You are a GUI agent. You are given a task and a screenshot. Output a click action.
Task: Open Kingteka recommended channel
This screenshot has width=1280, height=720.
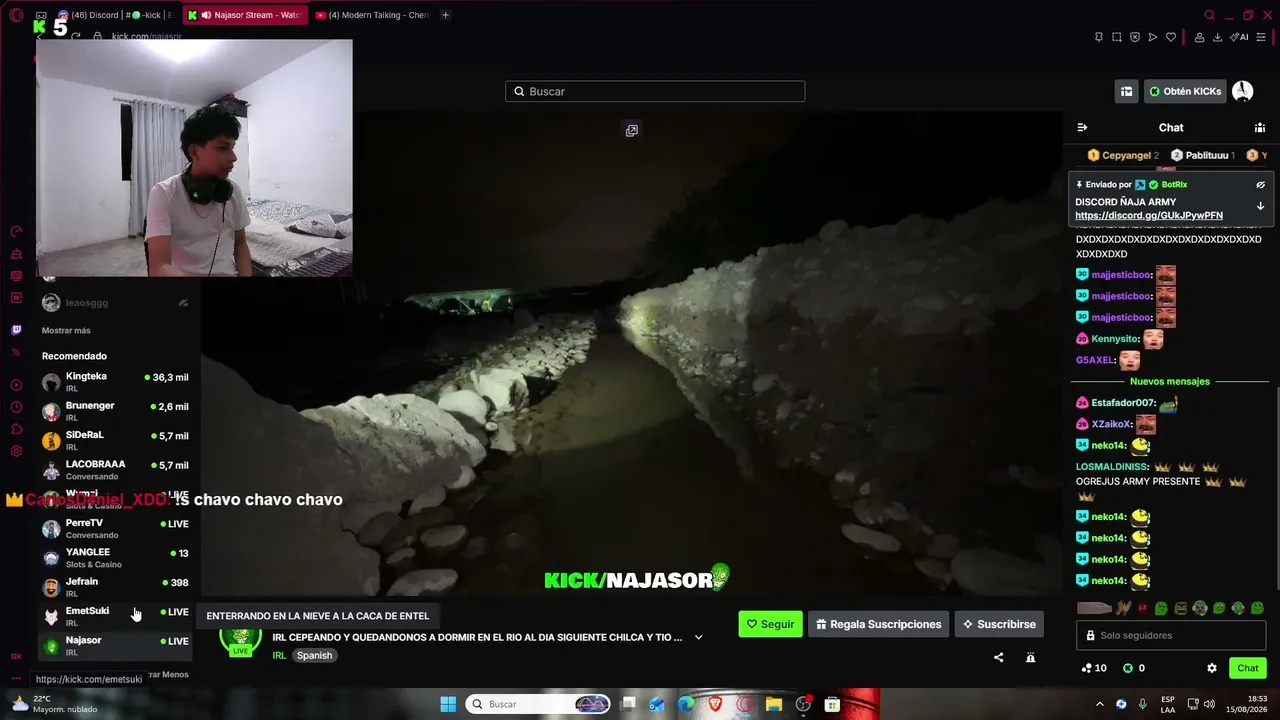[x=116, y=382]
